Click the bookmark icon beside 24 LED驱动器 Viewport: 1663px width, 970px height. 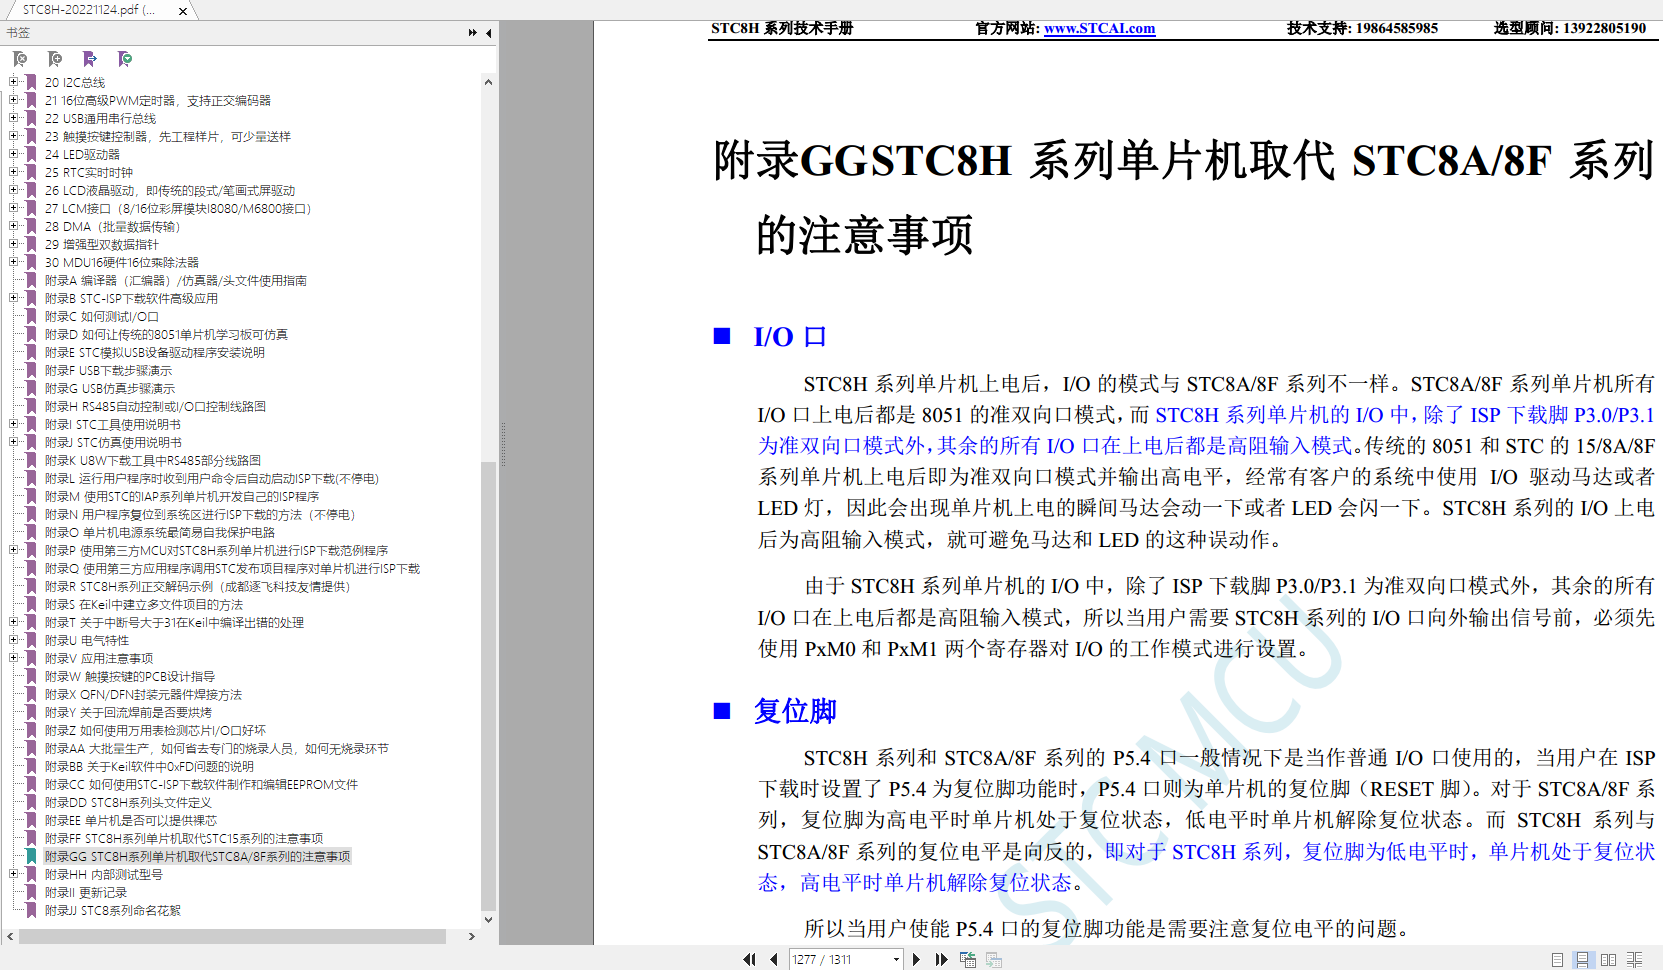point(31,154)
